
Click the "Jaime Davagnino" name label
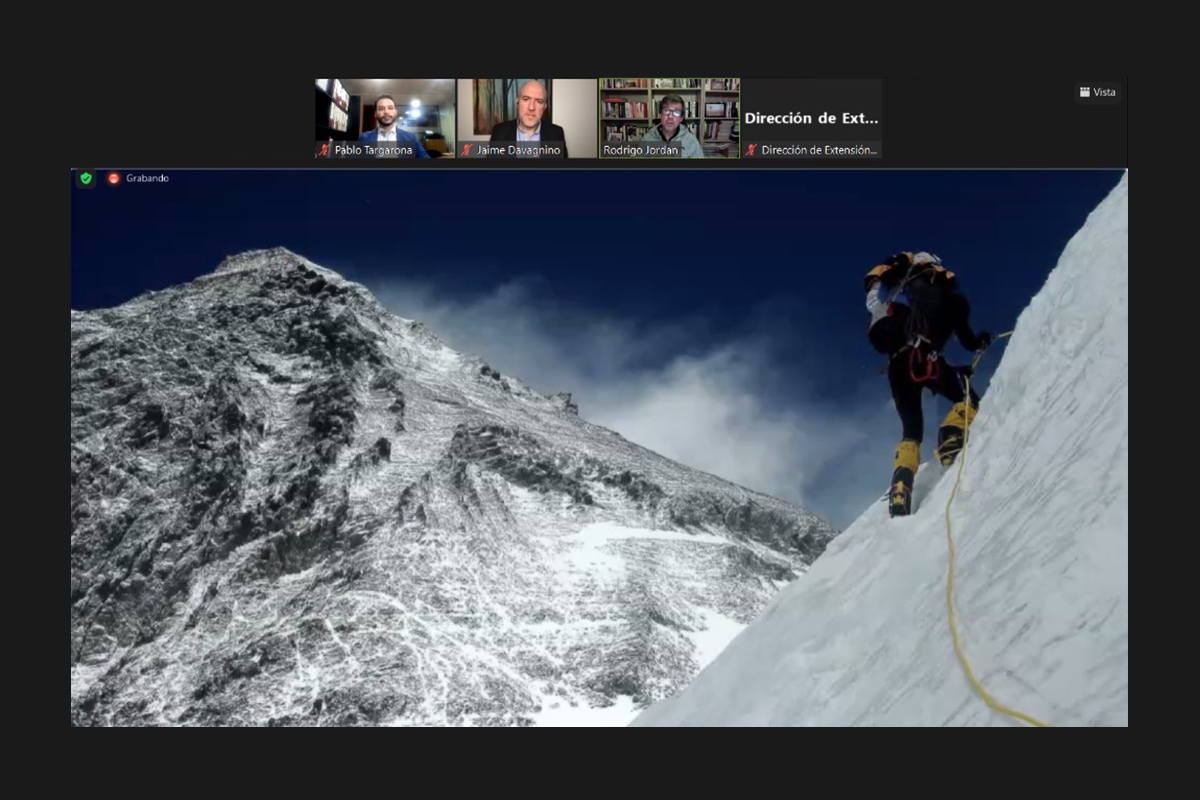pos(519,151)
